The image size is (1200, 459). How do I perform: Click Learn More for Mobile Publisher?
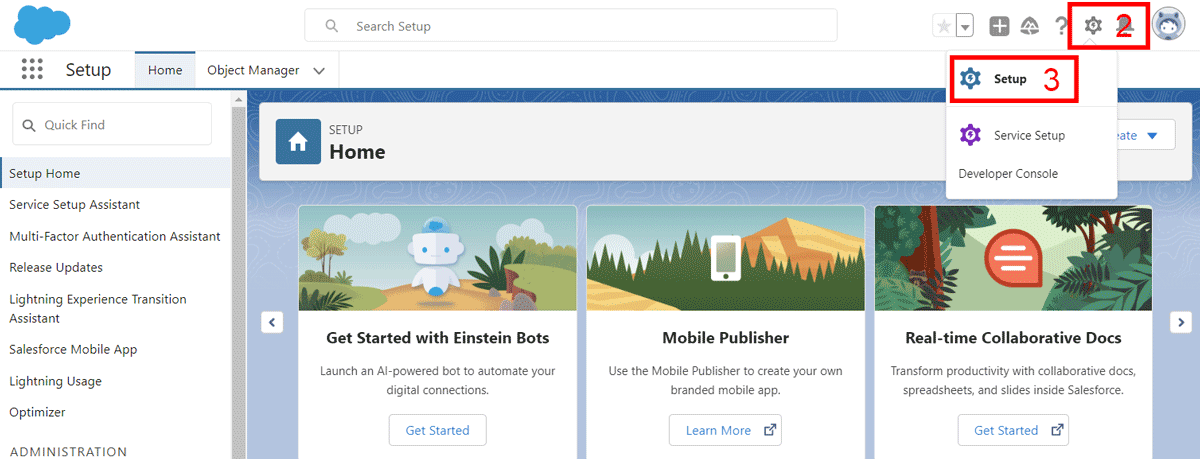point(725,430)
